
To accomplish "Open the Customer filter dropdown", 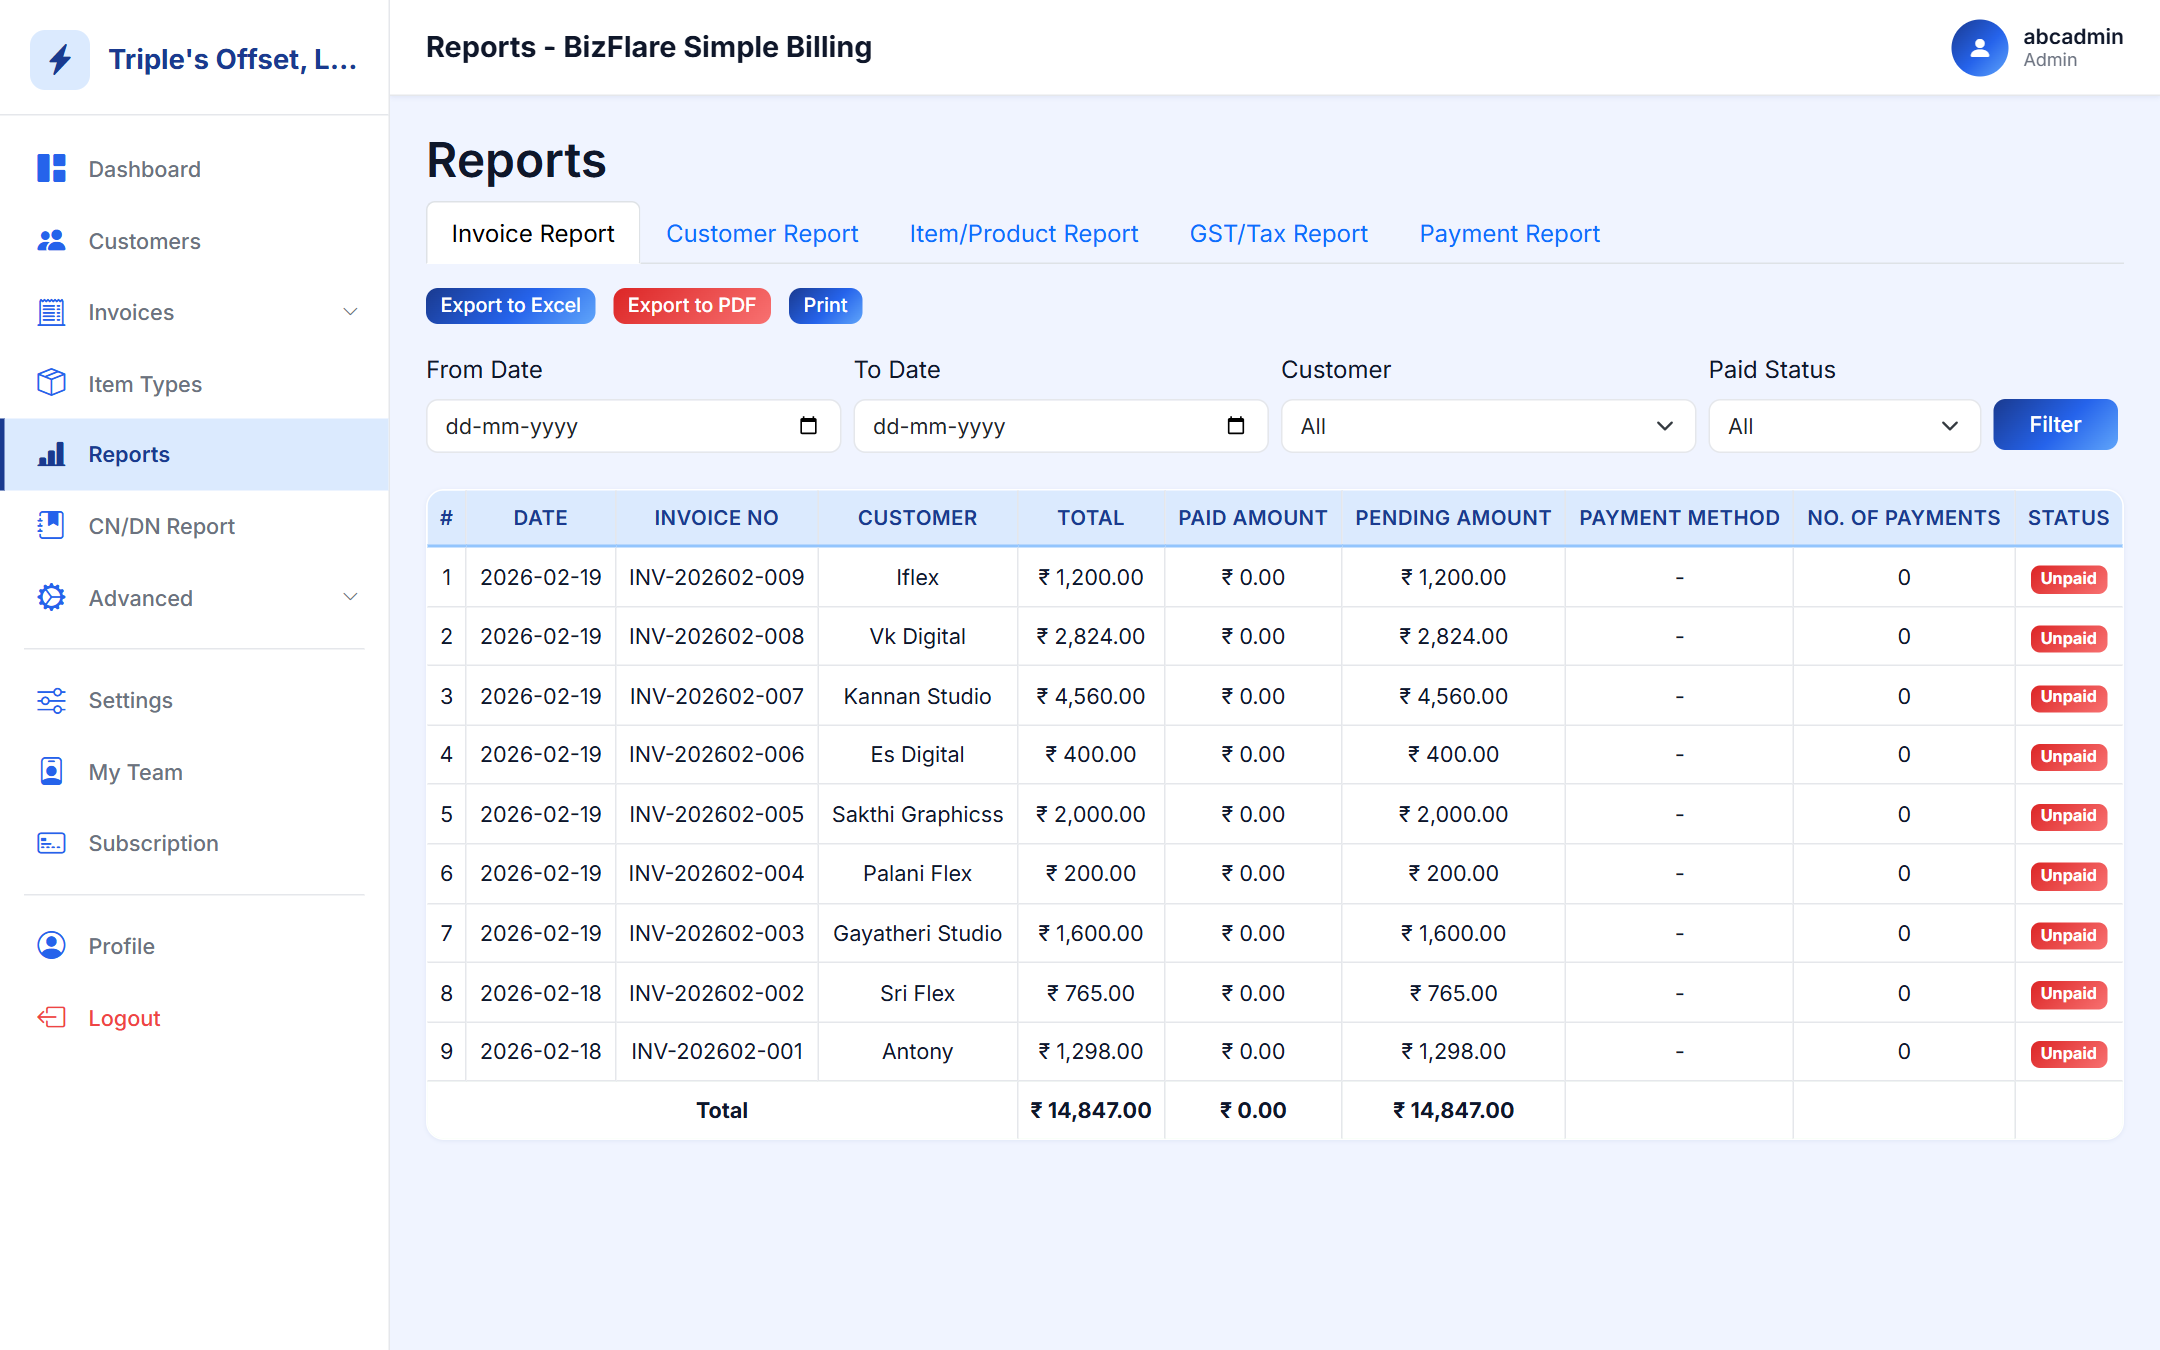I will [1488, 426].
